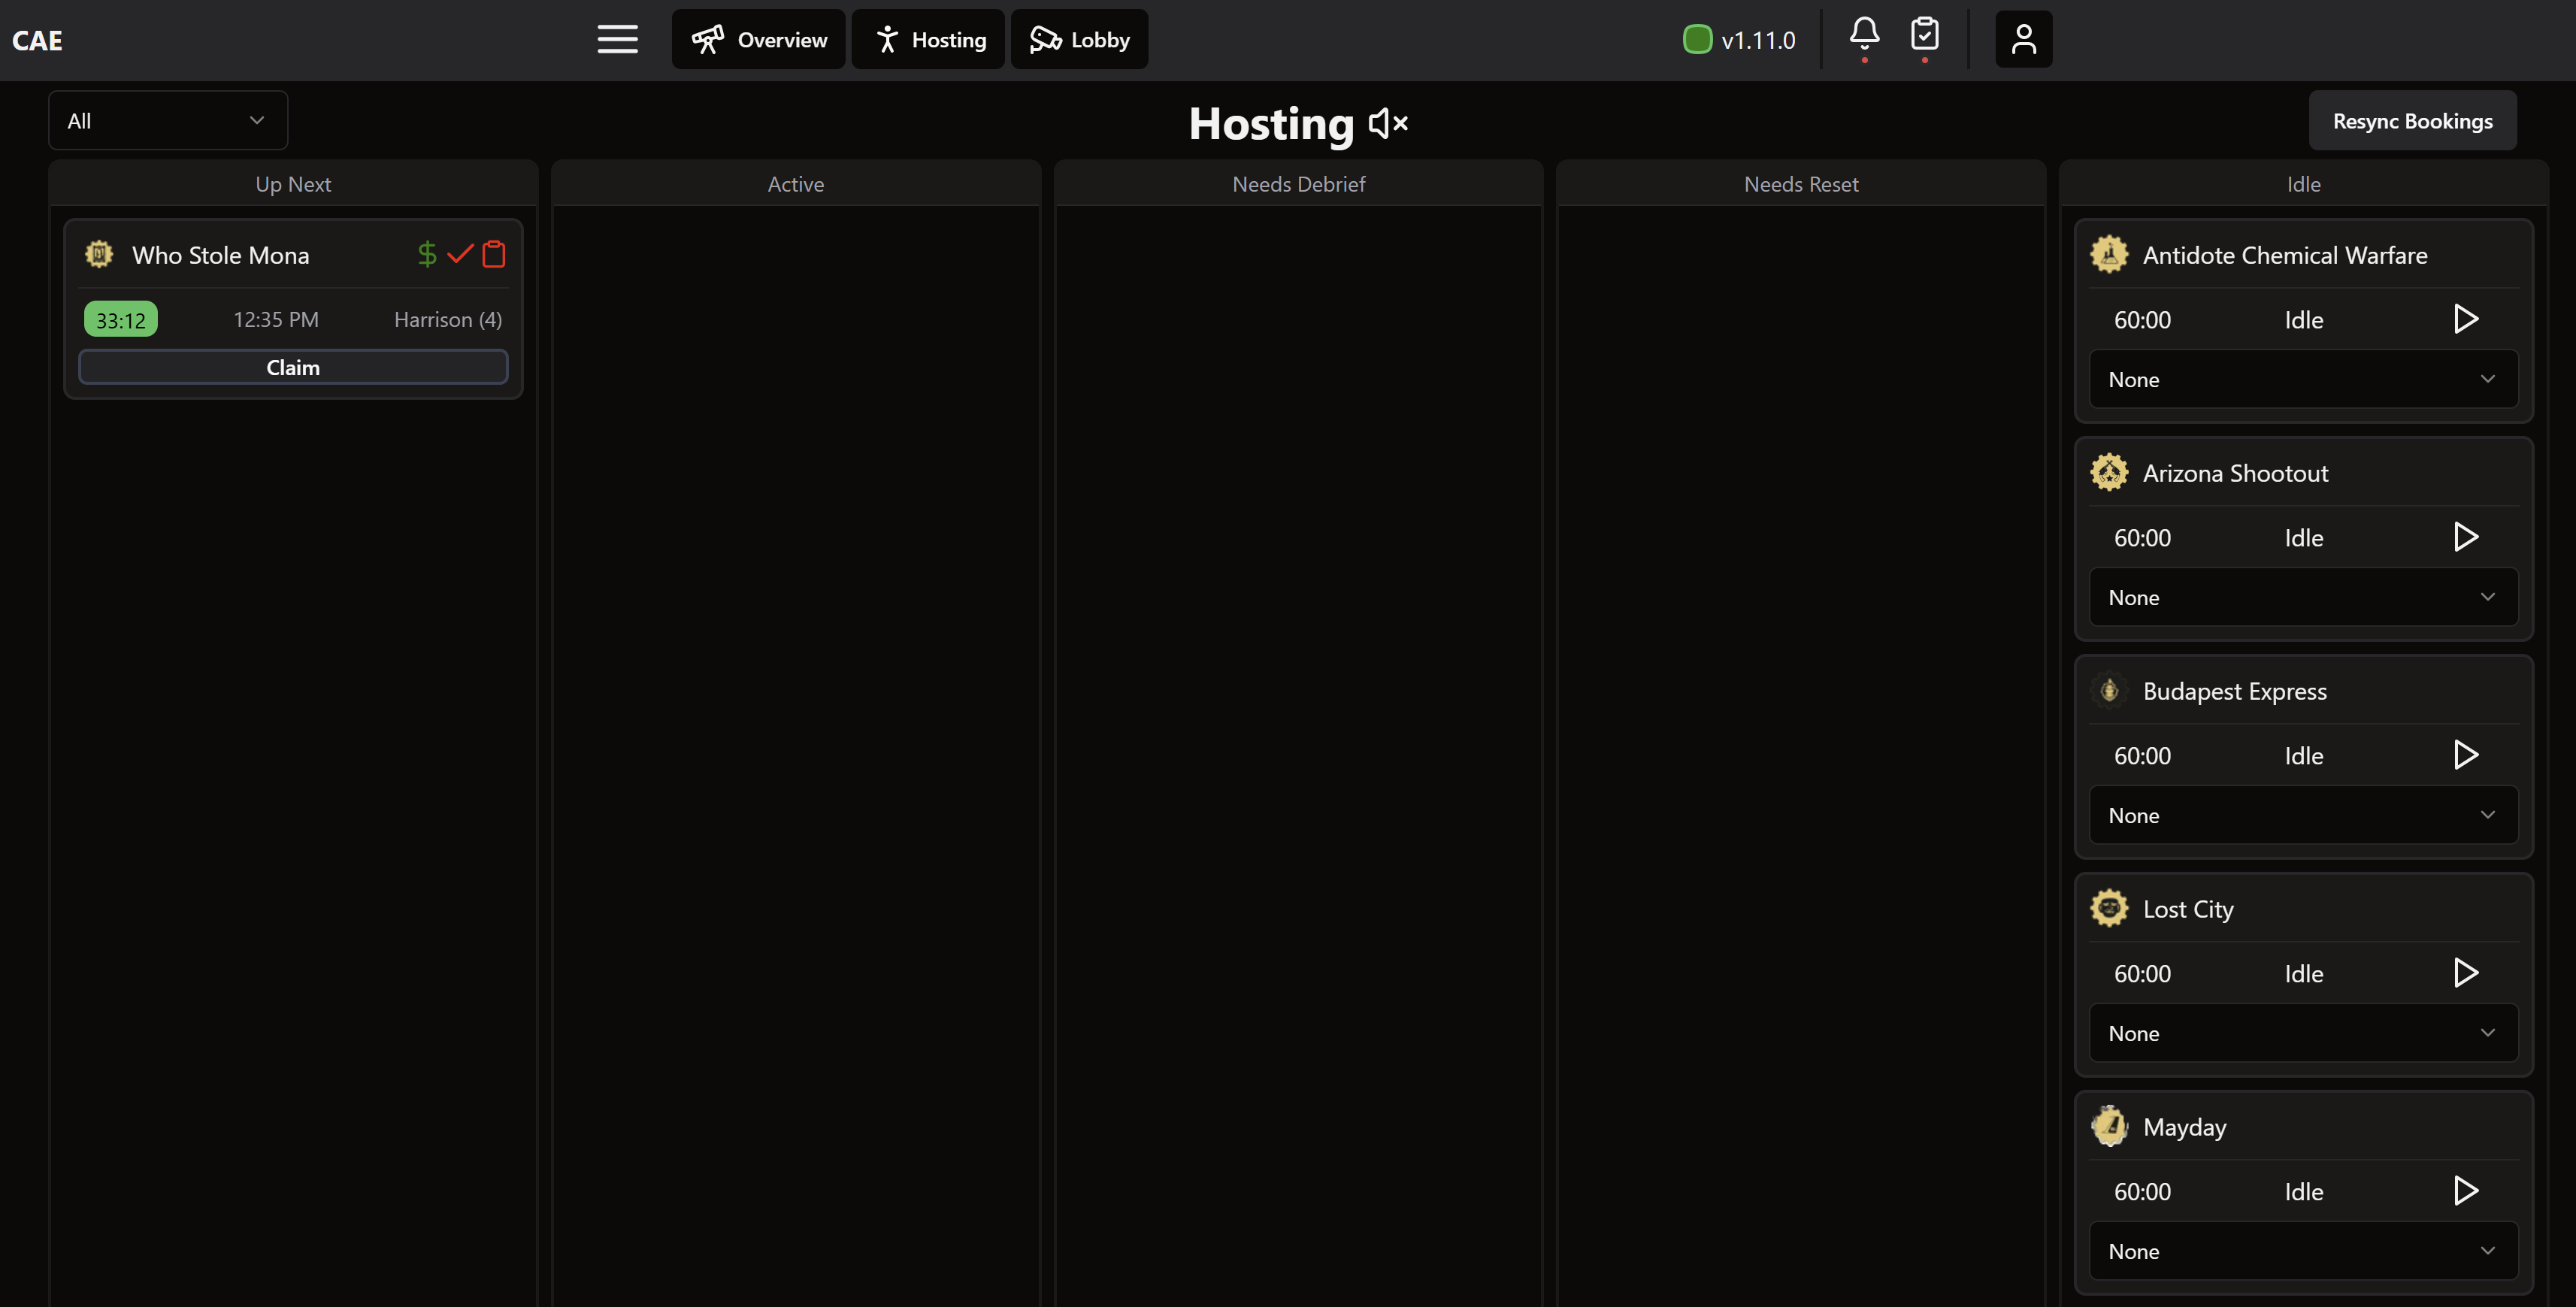The height and width of the screenshot is (1307, 2576).
Task: Start the Mayday room timer
Action: pos(2465,1192)
